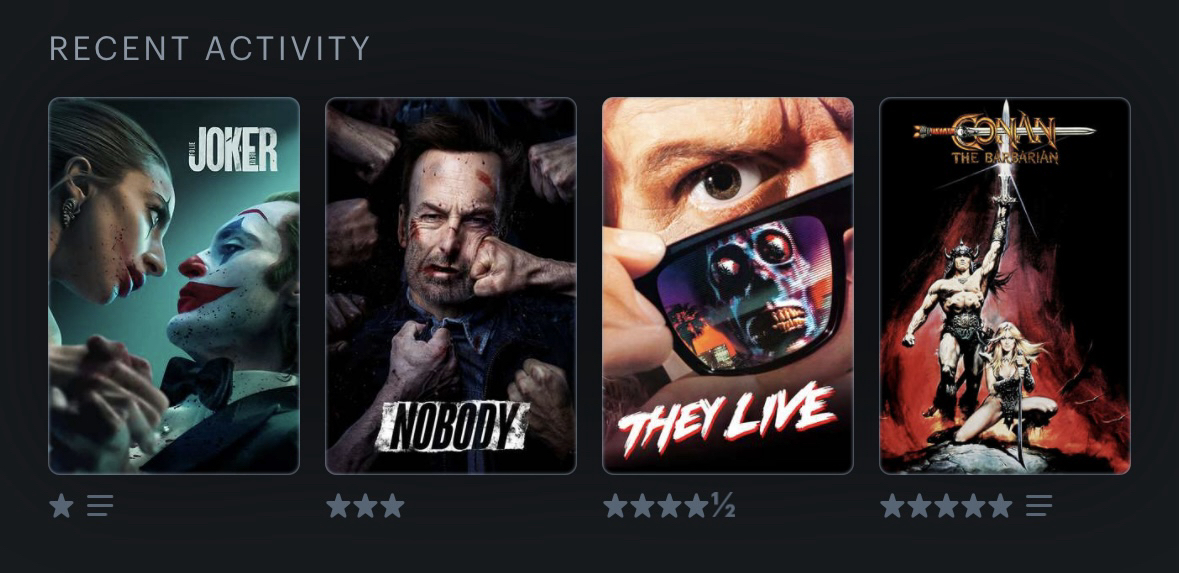Click the NOBODY title text on the poster
The height and width of the screenshot is (573, 1179).
(452, 426)
